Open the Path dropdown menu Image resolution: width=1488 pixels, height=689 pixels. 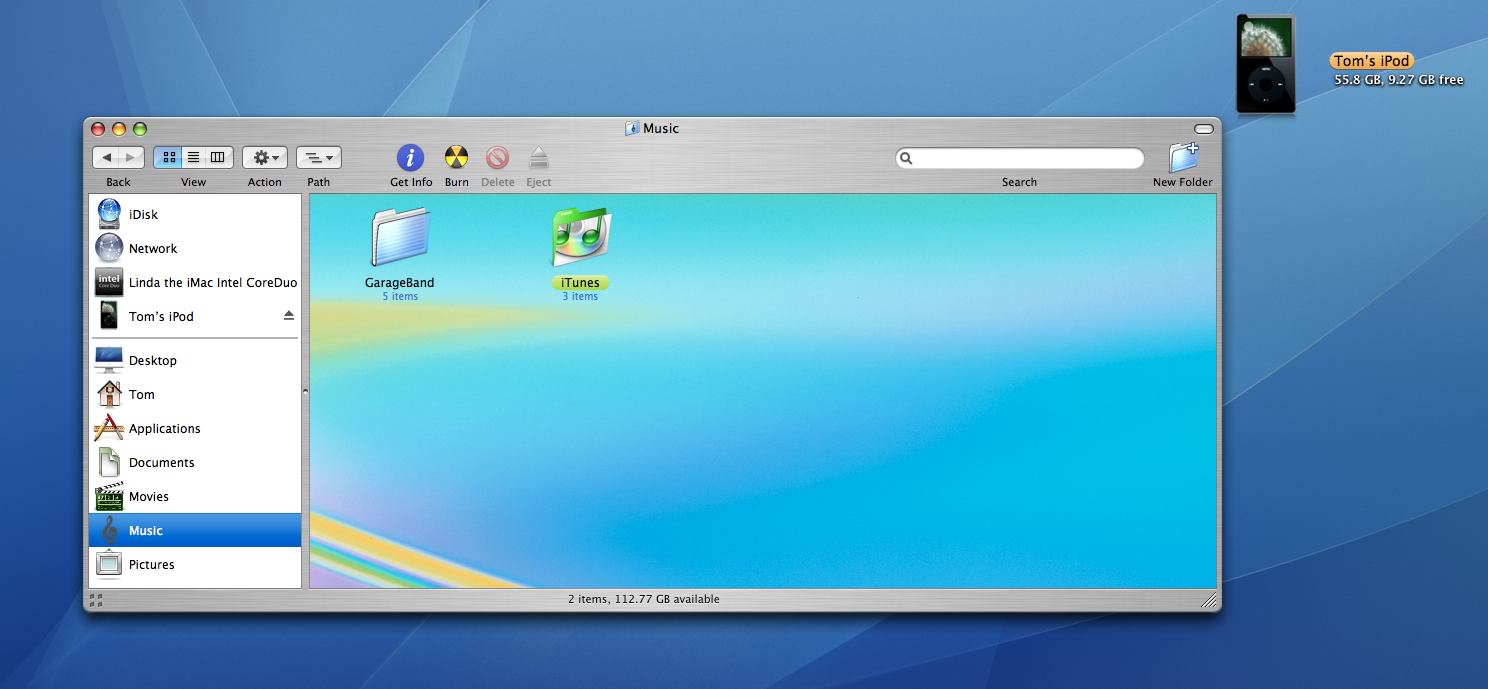coord(319,158)
